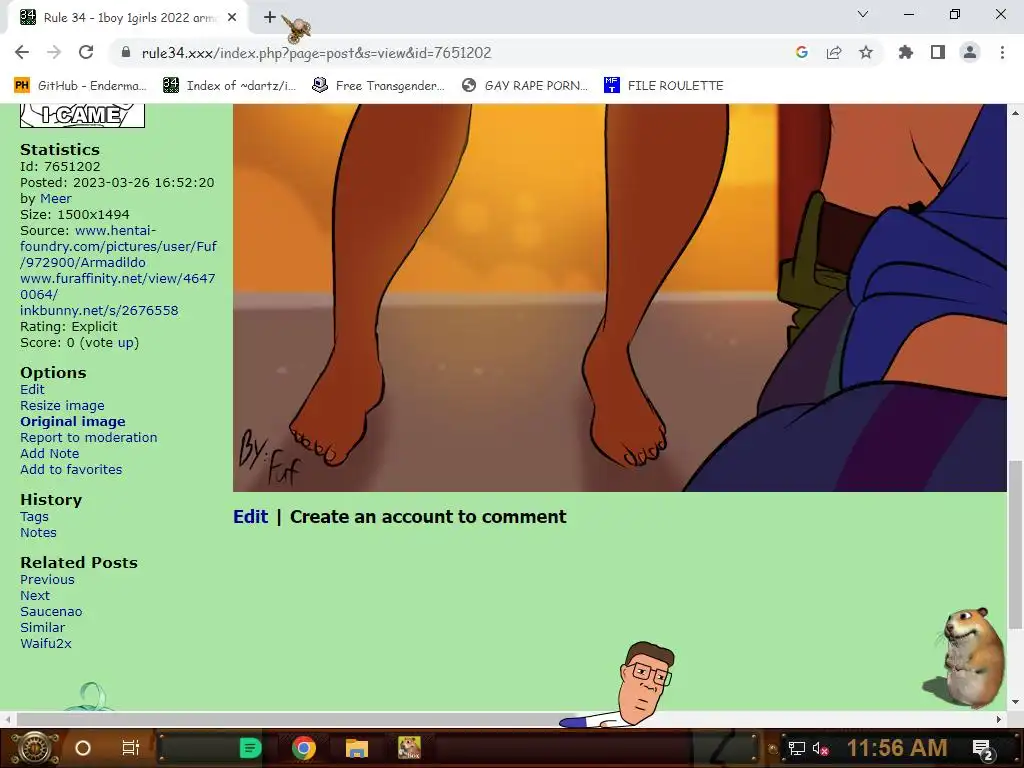Image resolution: width=1024 pixels, height=768 pixels.
Task: Click 'Create an account to comment'
Action: point(428,517)
